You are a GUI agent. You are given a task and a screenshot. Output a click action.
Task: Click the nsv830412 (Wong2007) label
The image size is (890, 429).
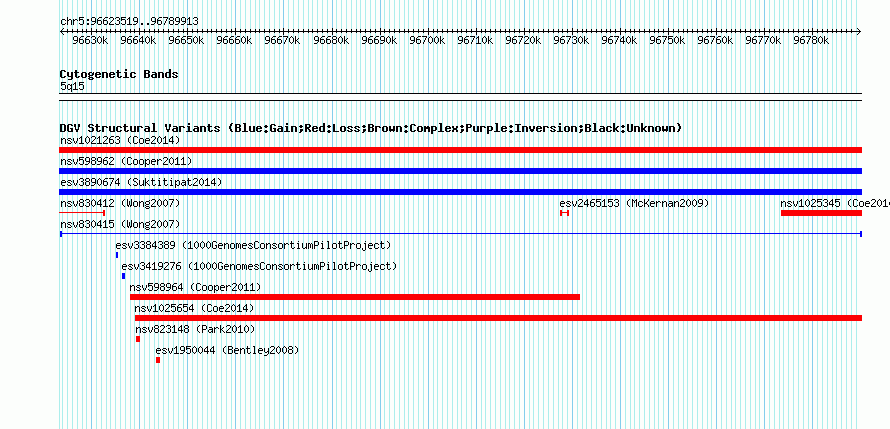pos(120,203)
